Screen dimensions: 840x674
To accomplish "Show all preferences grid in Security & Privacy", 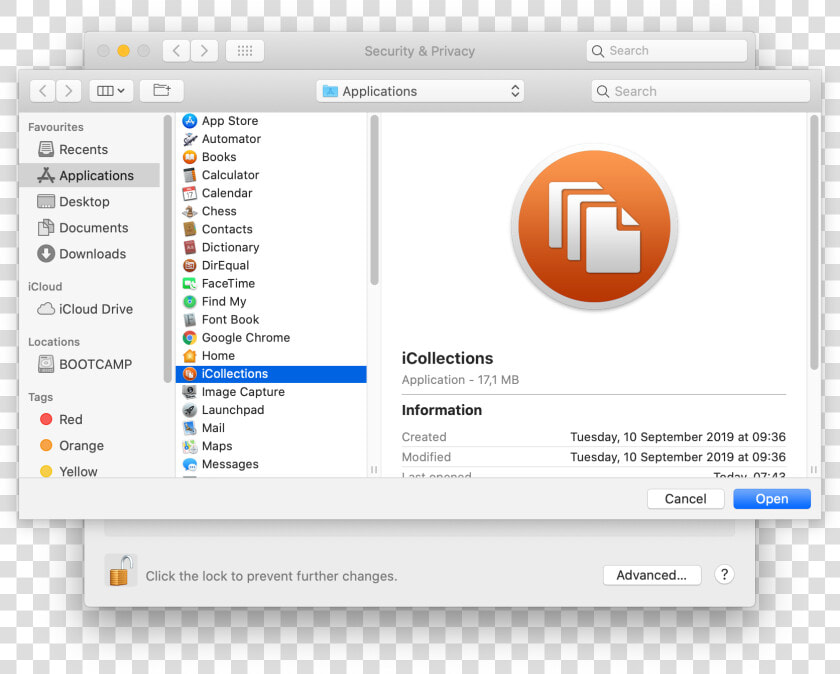I will (245, 51).
